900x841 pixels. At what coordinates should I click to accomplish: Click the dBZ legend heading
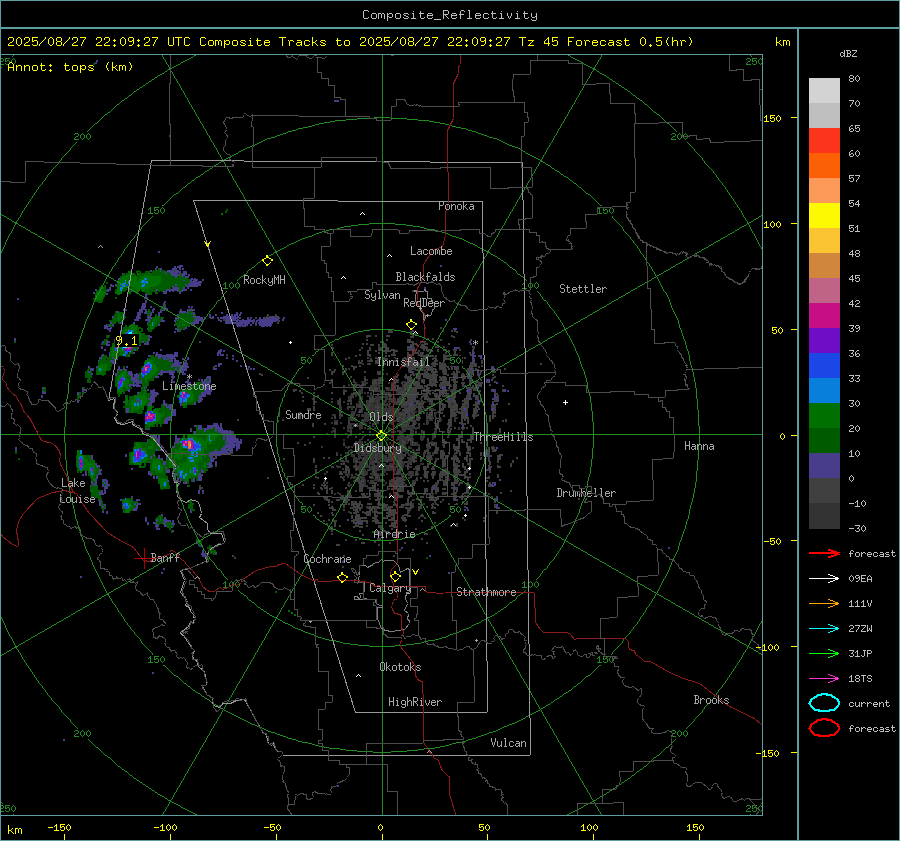[x=848, y=54]
